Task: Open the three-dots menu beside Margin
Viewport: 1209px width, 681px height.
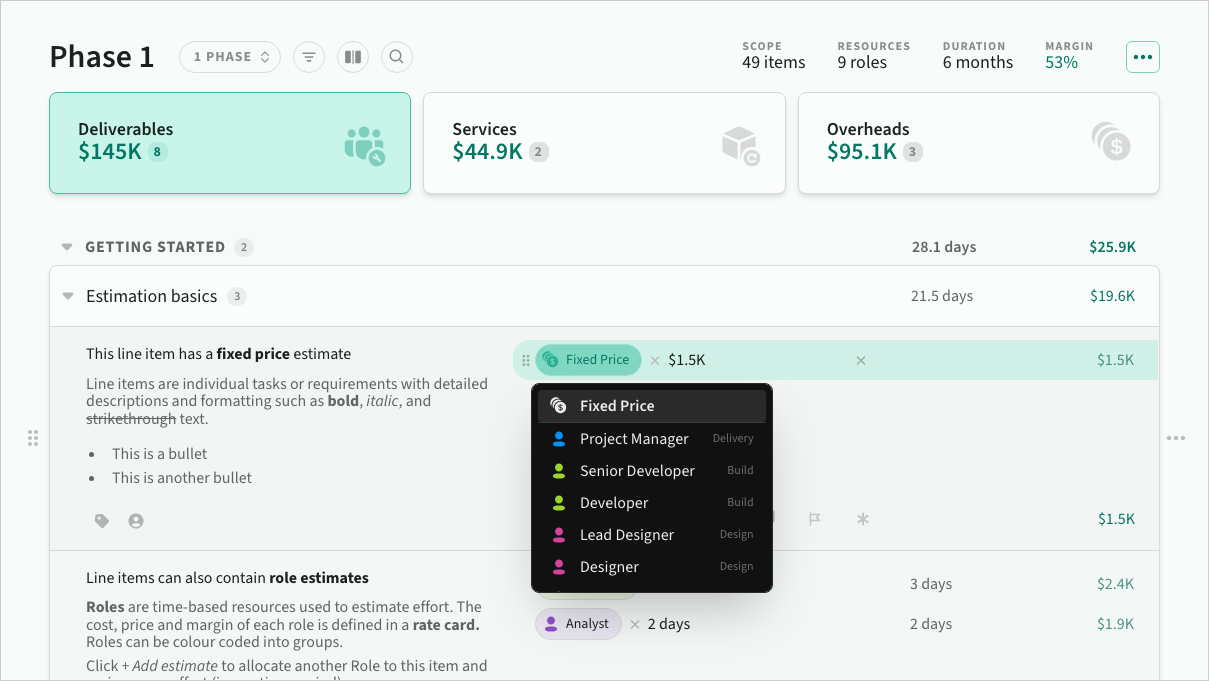Action: coord(1142,57)
